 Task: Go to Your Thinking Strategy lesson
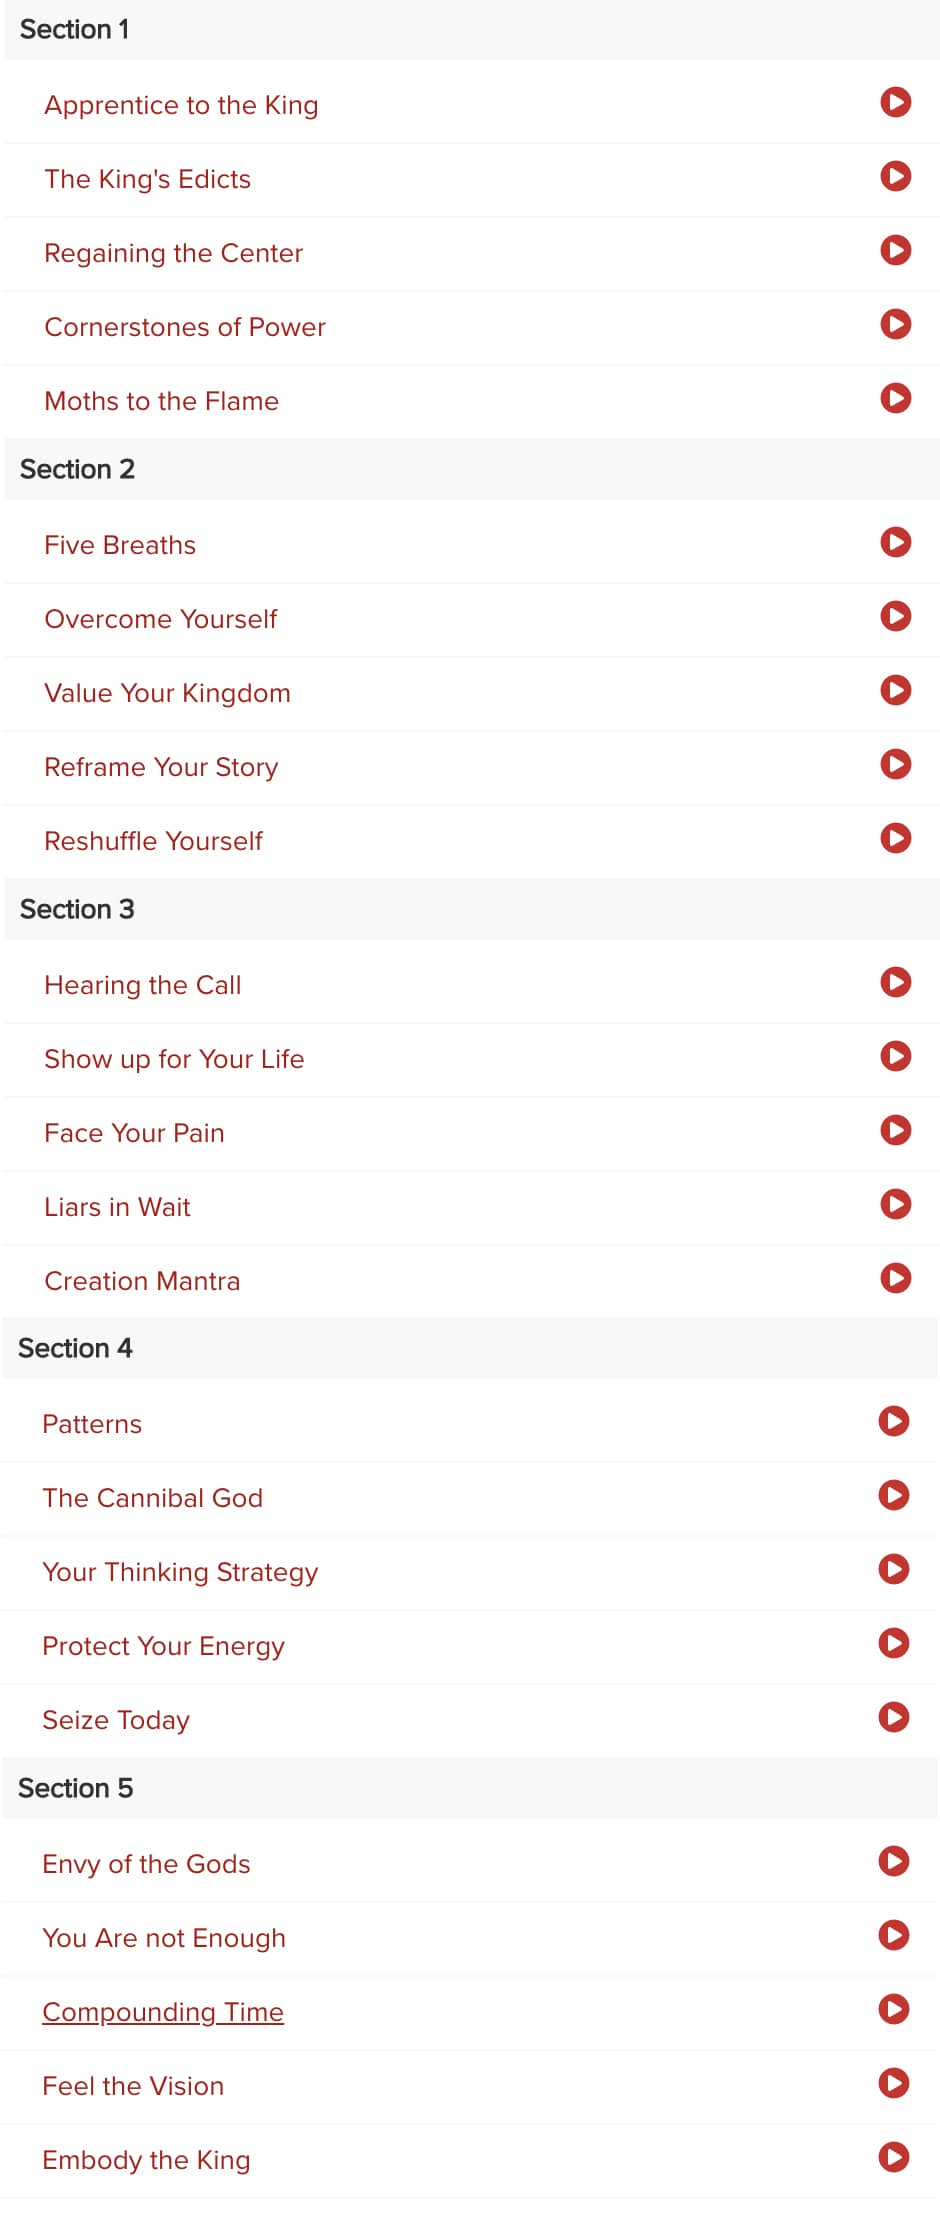pos(180,1572)
